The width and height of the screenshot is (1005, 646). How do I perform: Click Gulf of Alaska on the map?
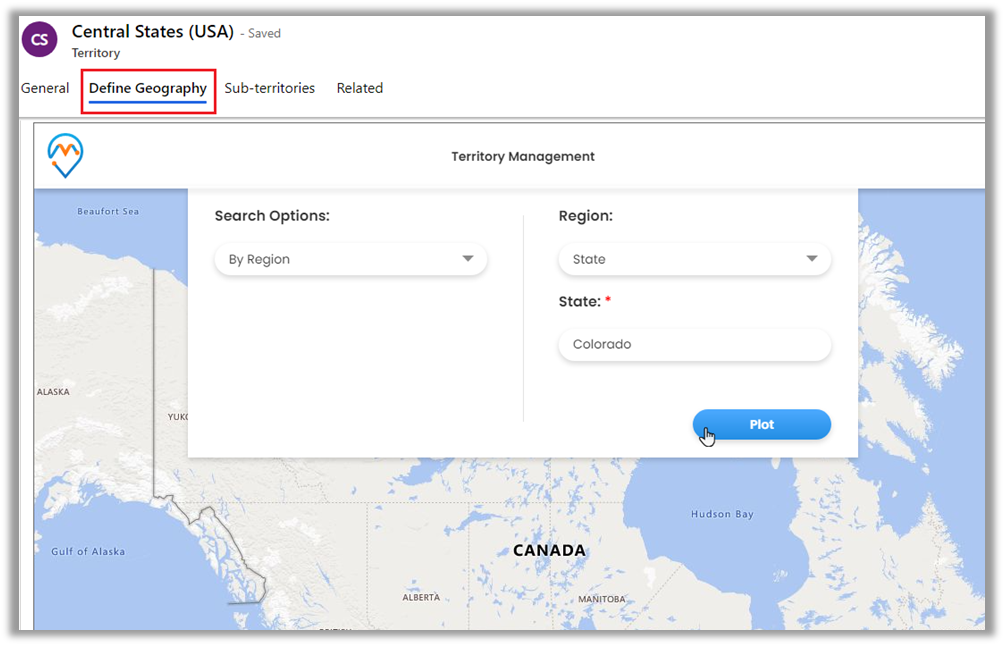[x=88, y=551]
